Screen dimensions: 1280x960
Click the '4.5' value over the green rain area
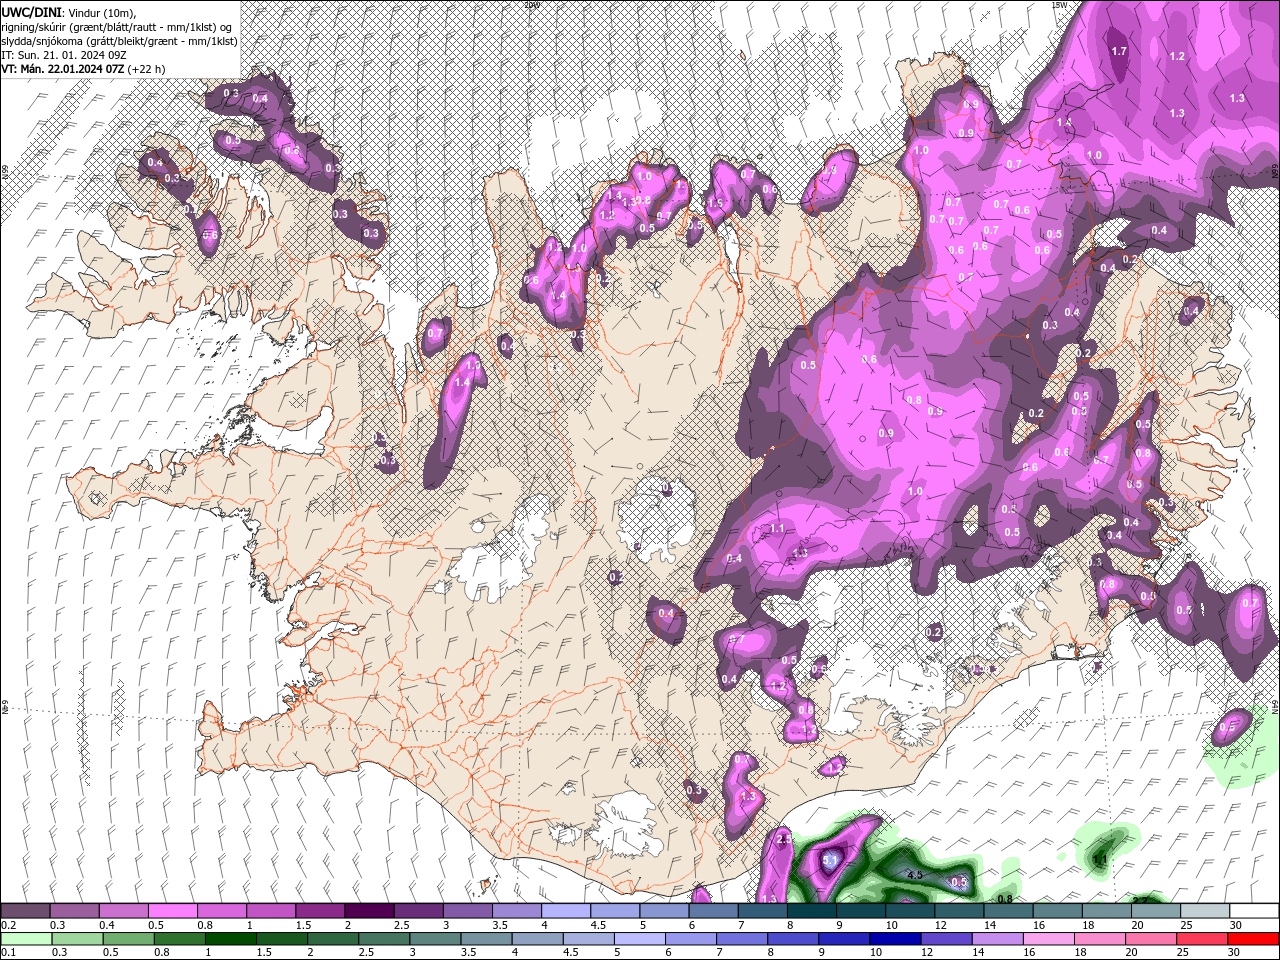click(x=914, y=875)
